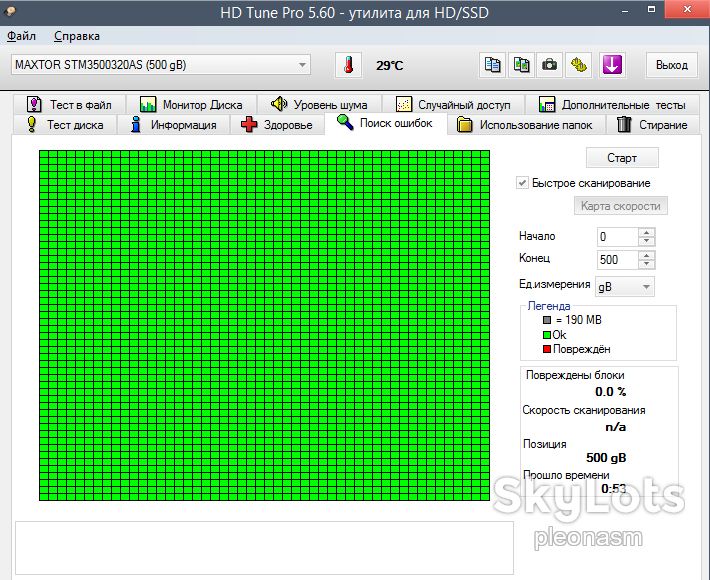Image resolution: width=710 pixels, height=580 pixels.
Task: Open the Справка menu
Action: coord(77,36)
